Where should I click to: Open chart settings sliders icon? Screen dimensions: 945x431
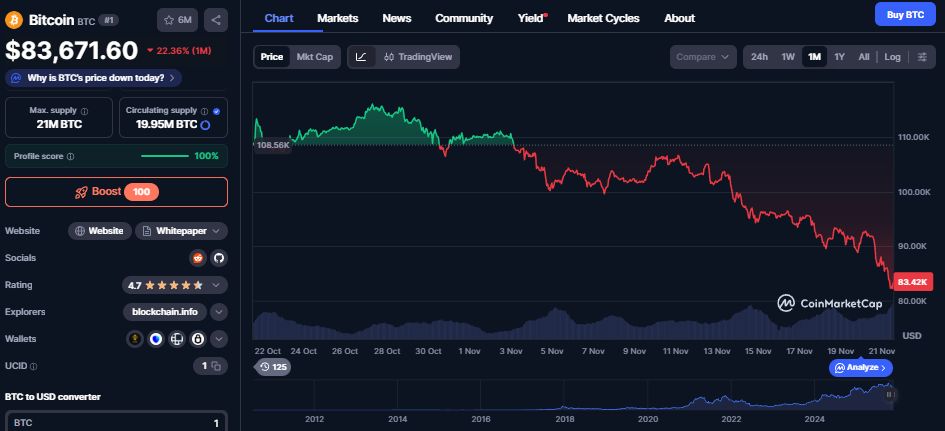click(922, 57)
